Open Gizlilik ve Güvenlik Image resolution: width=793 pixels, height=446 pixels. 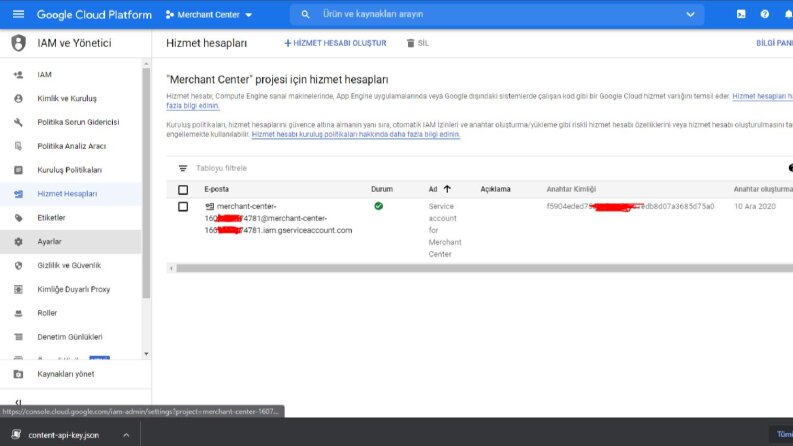click(69, 265)
